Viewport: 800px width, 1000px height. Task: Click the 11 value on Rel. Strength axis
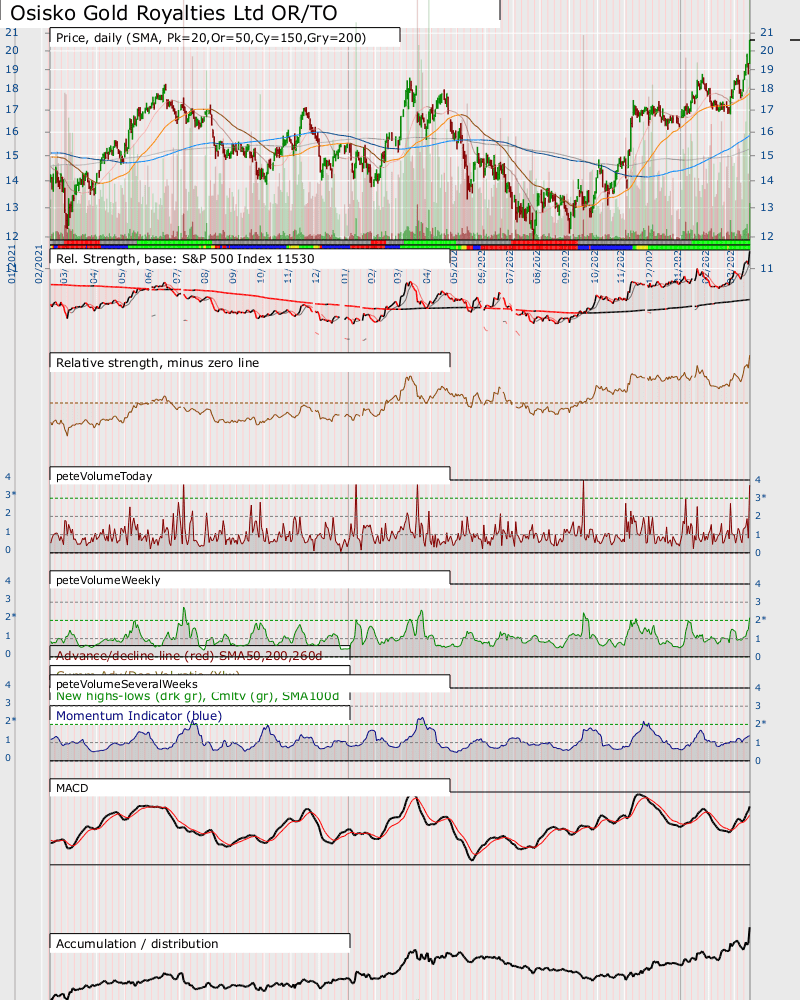766,268
